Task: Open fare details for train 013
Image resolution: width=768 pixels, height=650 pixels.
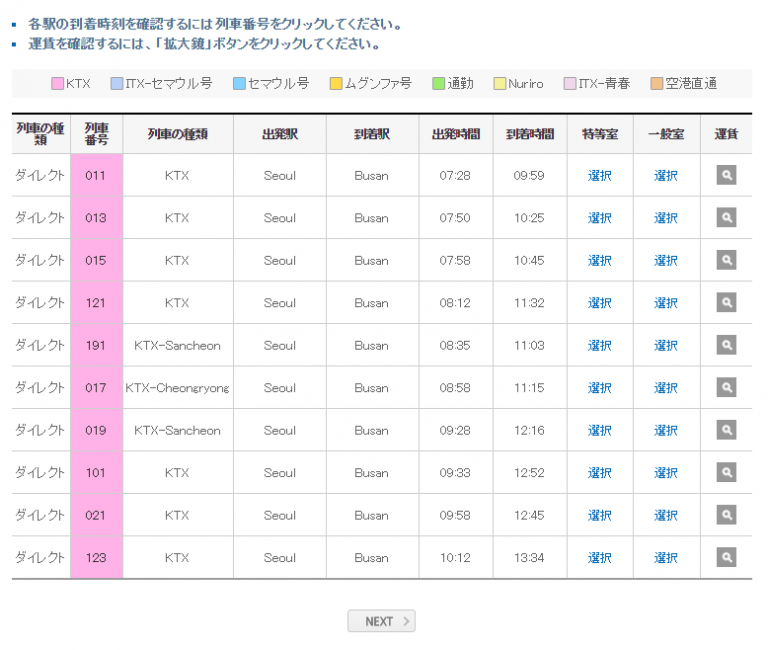Action: click(x=726, y=218)
